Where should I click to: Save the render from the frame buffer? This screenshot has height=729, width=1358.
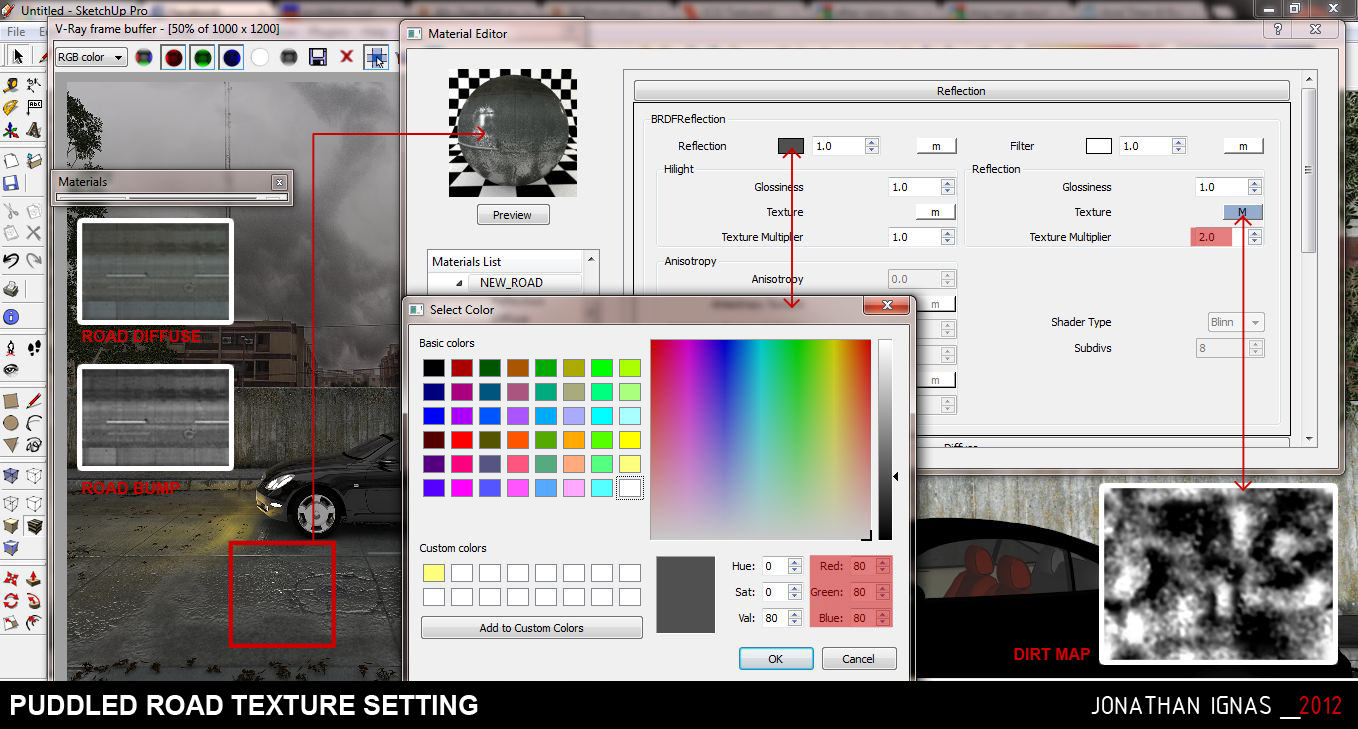[x=319, y=57]
